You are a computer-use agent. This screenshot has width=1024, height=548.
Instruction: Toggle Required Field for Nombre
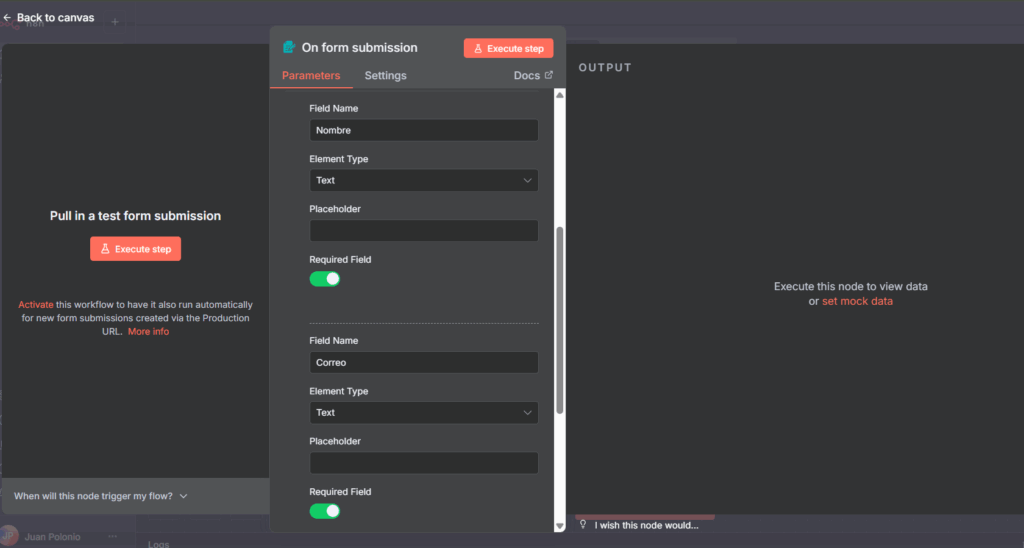[325, 278]
